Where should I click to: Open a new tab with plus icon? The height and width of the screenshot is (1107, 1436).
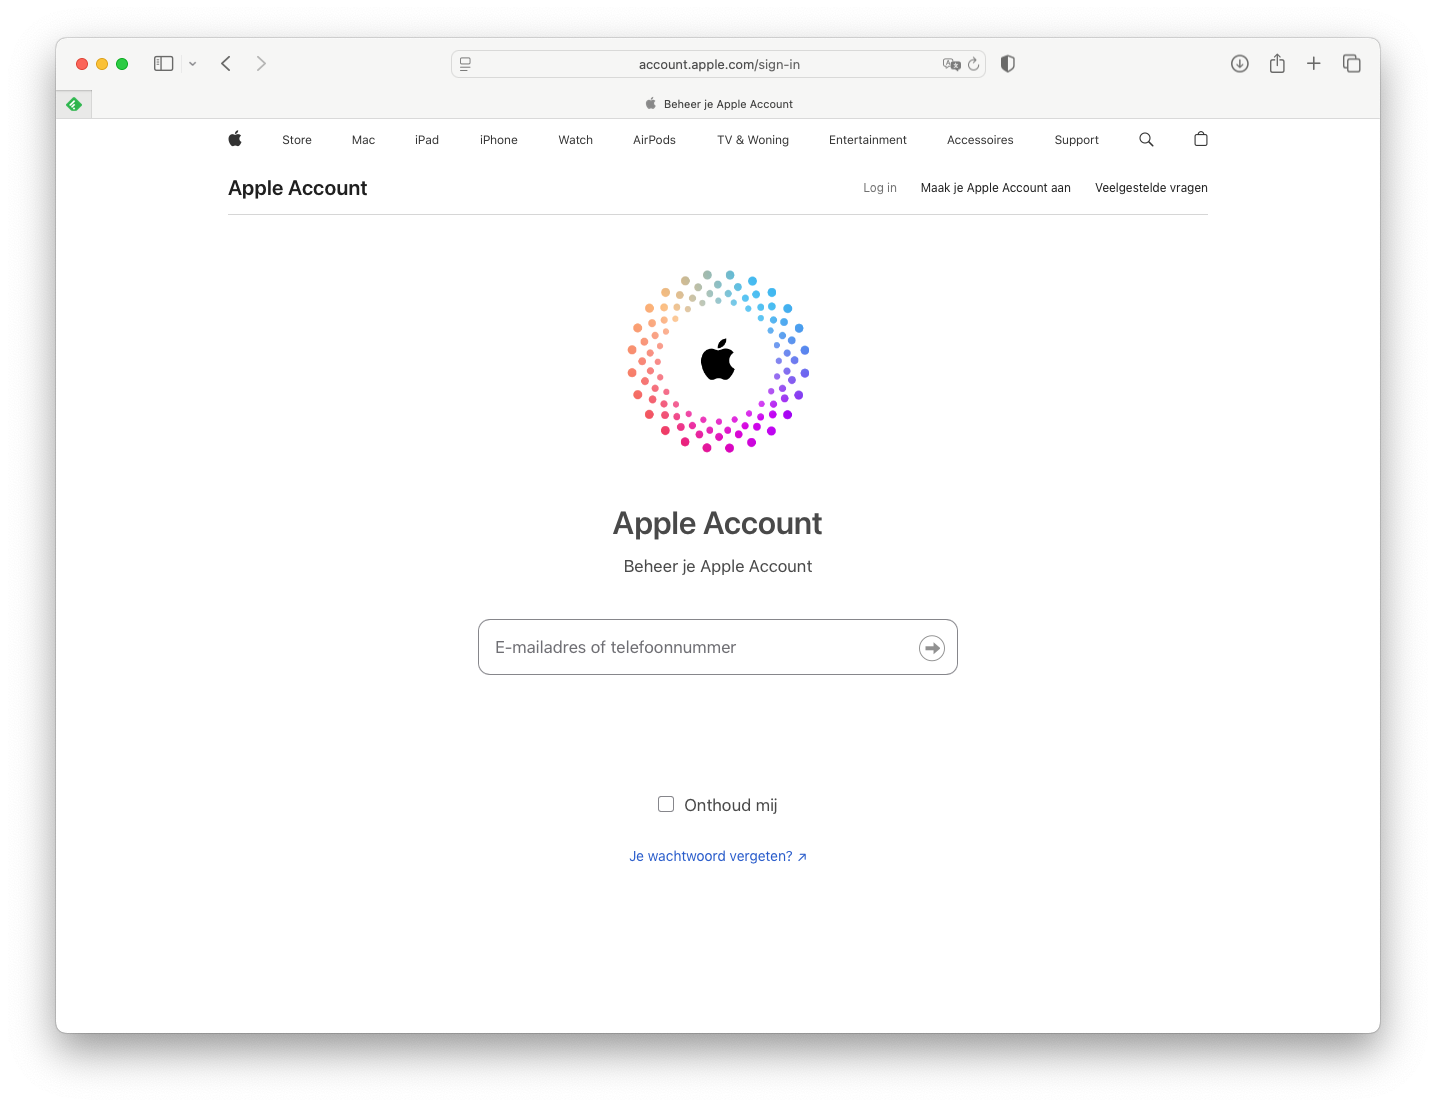pos(1314,64)
